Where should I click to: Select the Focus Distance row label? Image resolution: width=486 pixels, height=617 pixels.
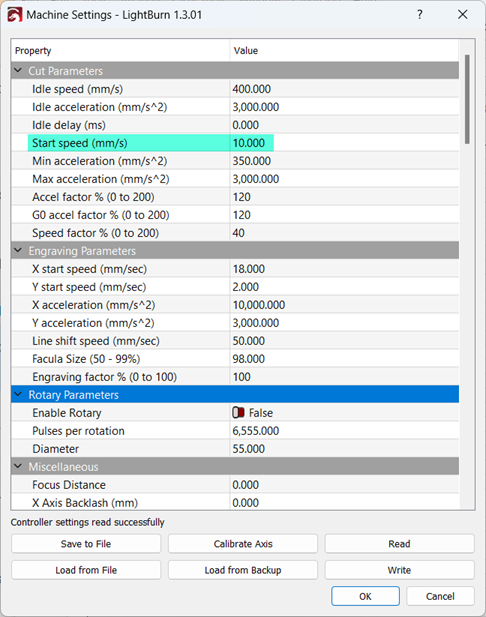pos(69,485)
